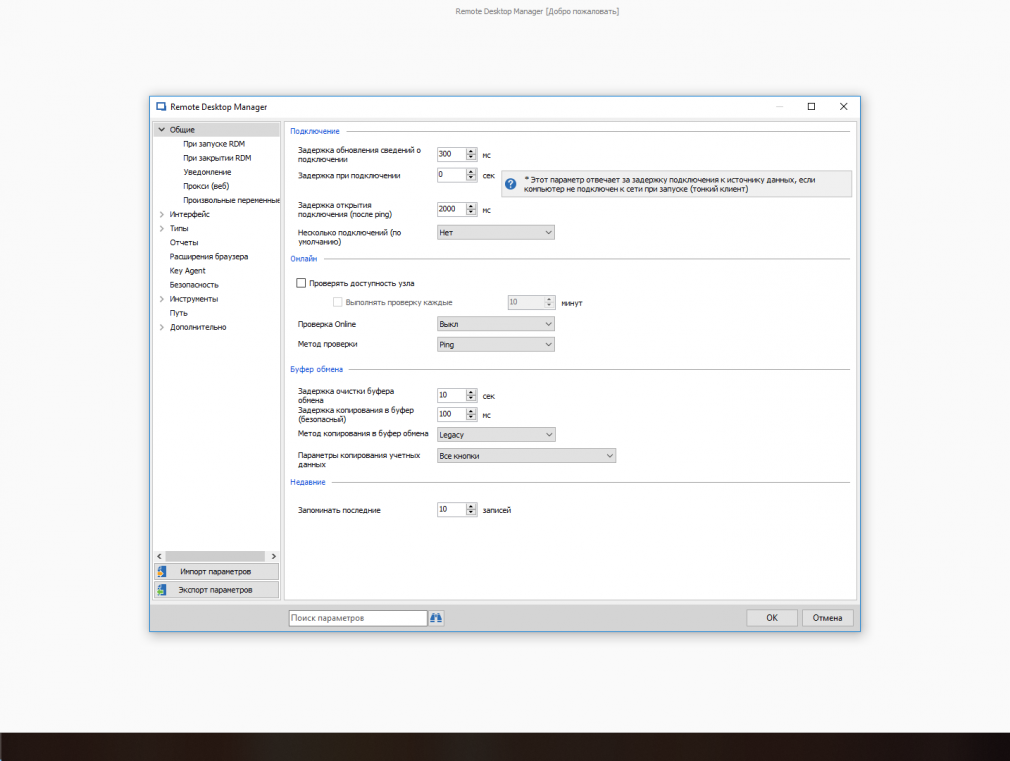Image resolution: width=1010 pixels, height=761 pixels.
Task: Select При запуске RDM in the tree
Action: pyautogui.click(x=214, y=144)
